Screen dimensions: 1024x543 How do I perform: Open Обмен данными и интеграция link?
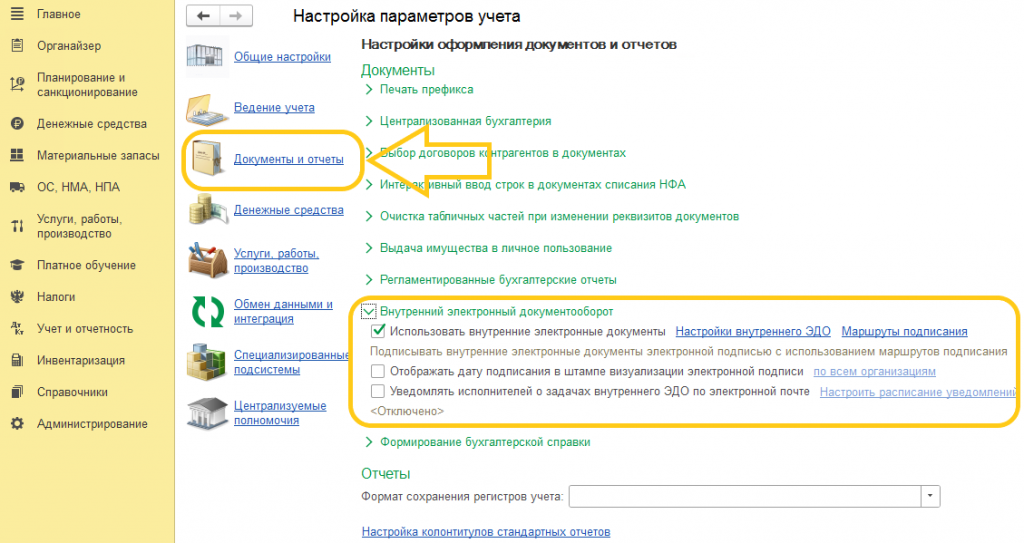tap(283, 312)
